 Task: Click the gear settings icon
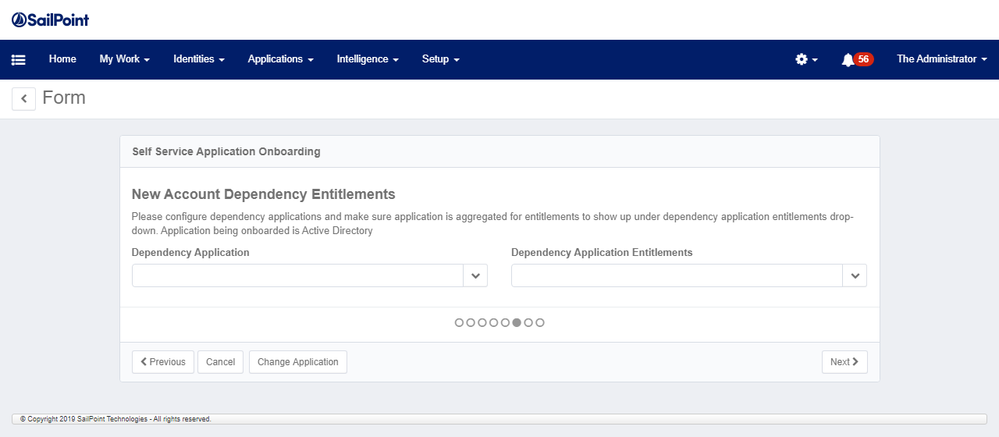tap(801, 60)
